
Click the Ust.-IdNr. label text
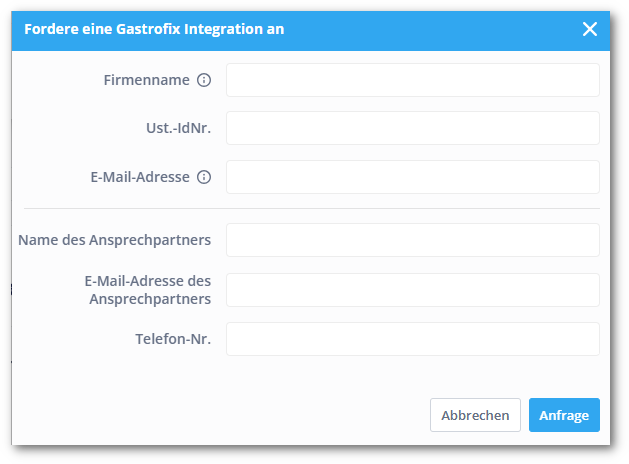pos(171,128)
